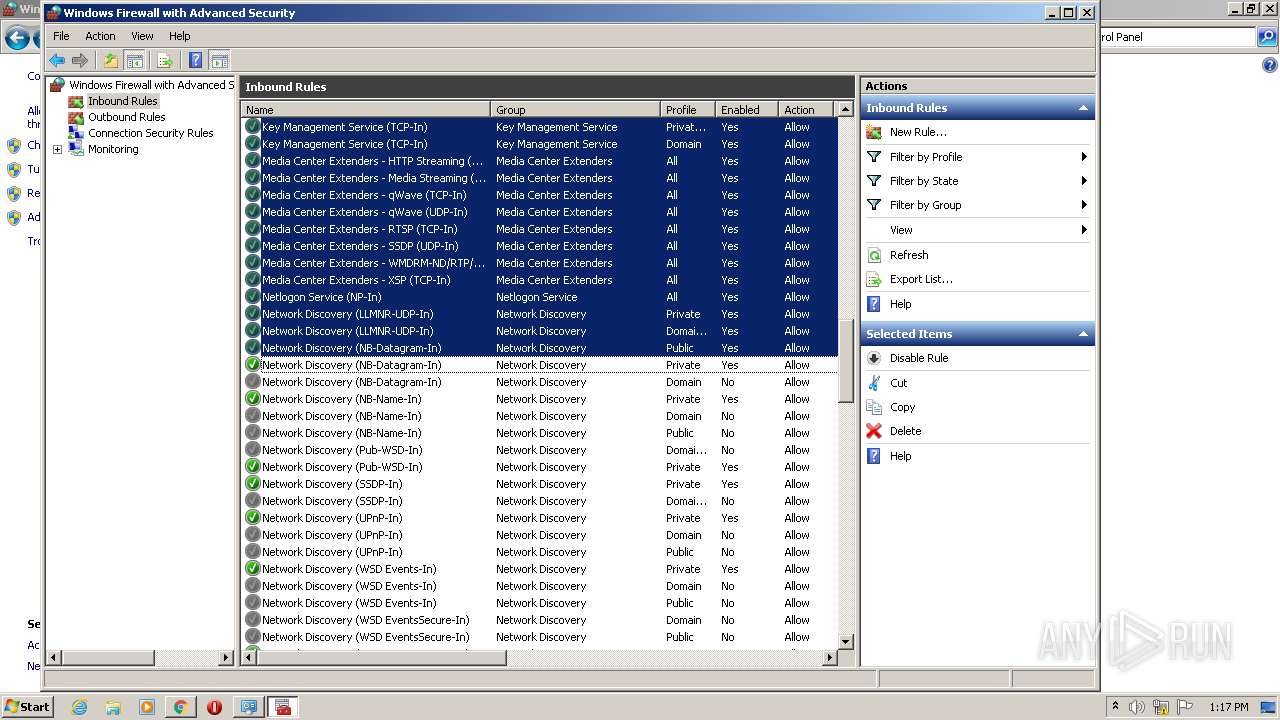Expand the Monitoring tree node
The height and width of the screenshot is (720, 1280).
click(x=57, y=150)
